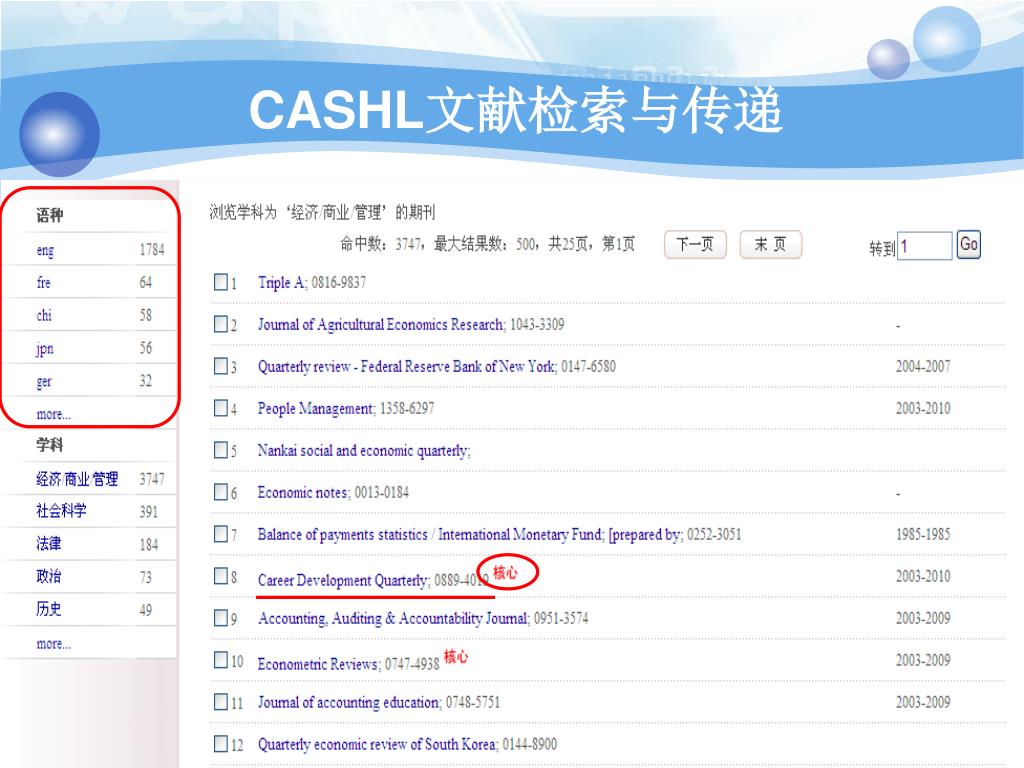Open Journal of Agricultural Economics Research link
Image resolution: width=1024 pixels, height=768 pixels.
pyautogui.click(x=381, y=325)
